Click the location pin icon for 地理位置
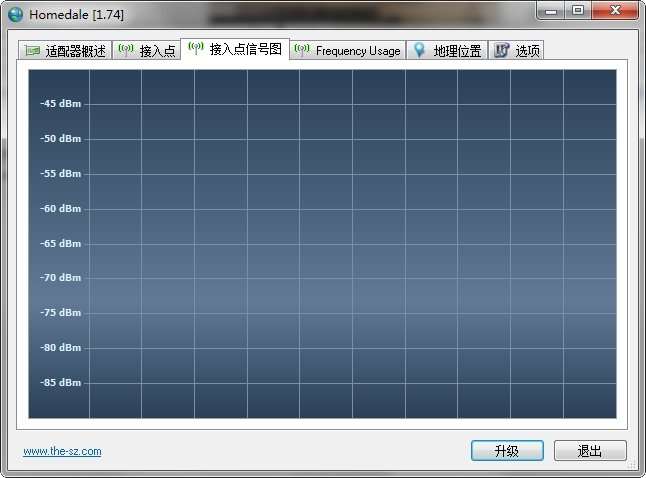The height and width of the screenshot is (478, 646). 419,50
